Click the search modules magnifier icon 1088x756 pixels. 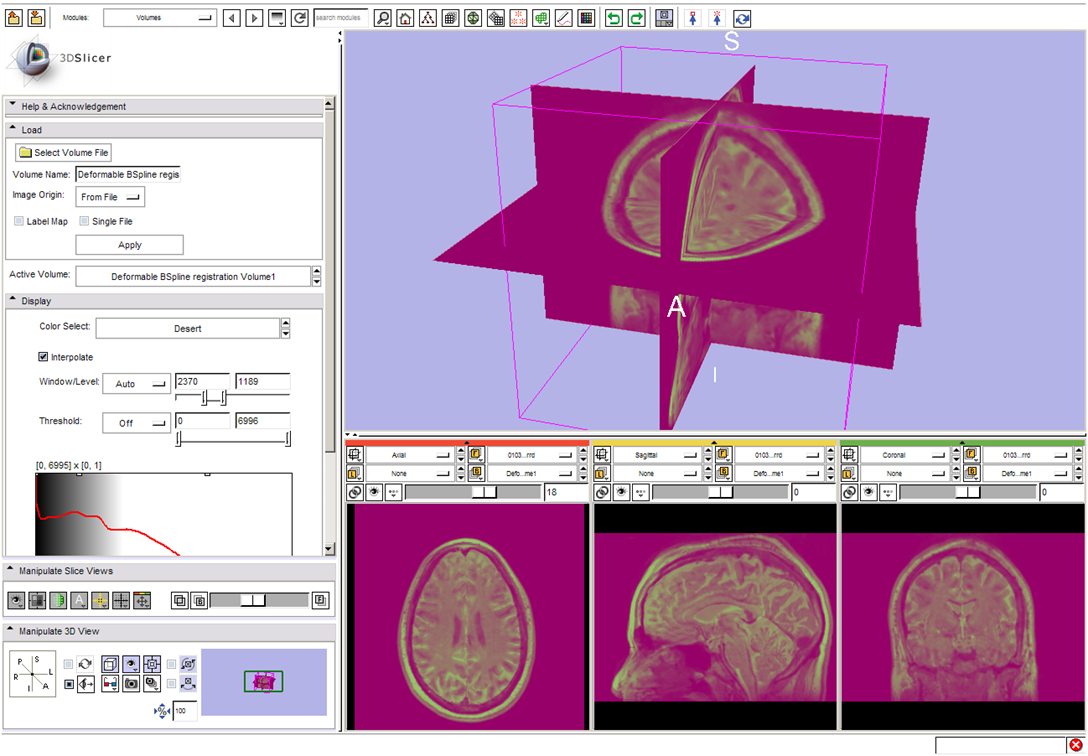point(383,18)
